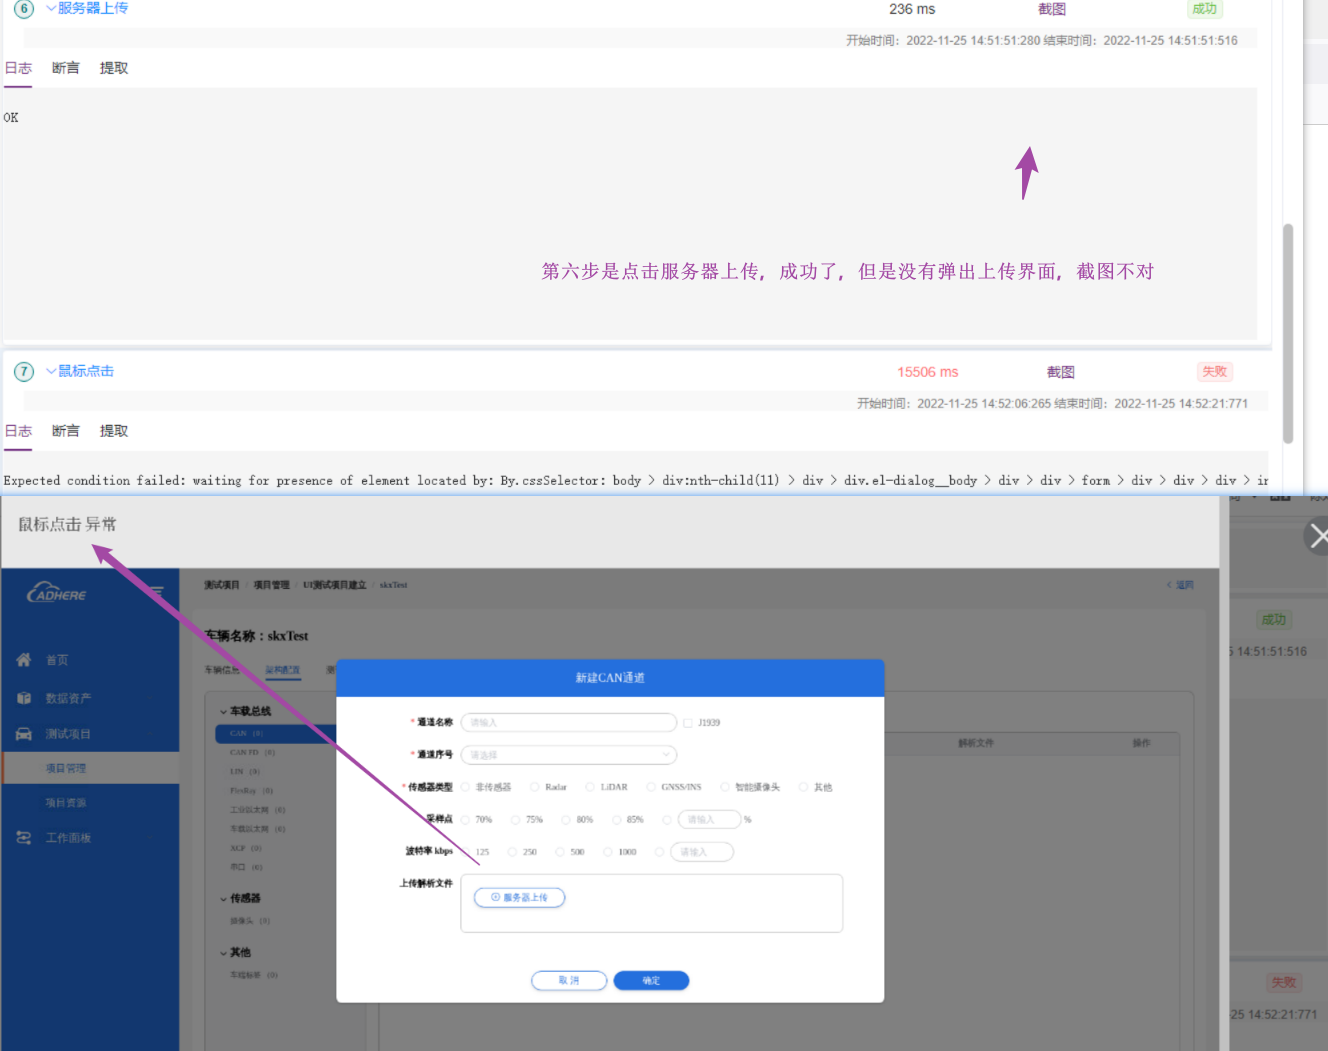Open the 通道序号 dropdown selector
This screenshot has height=1051, width=1328.
coord(568,754)
